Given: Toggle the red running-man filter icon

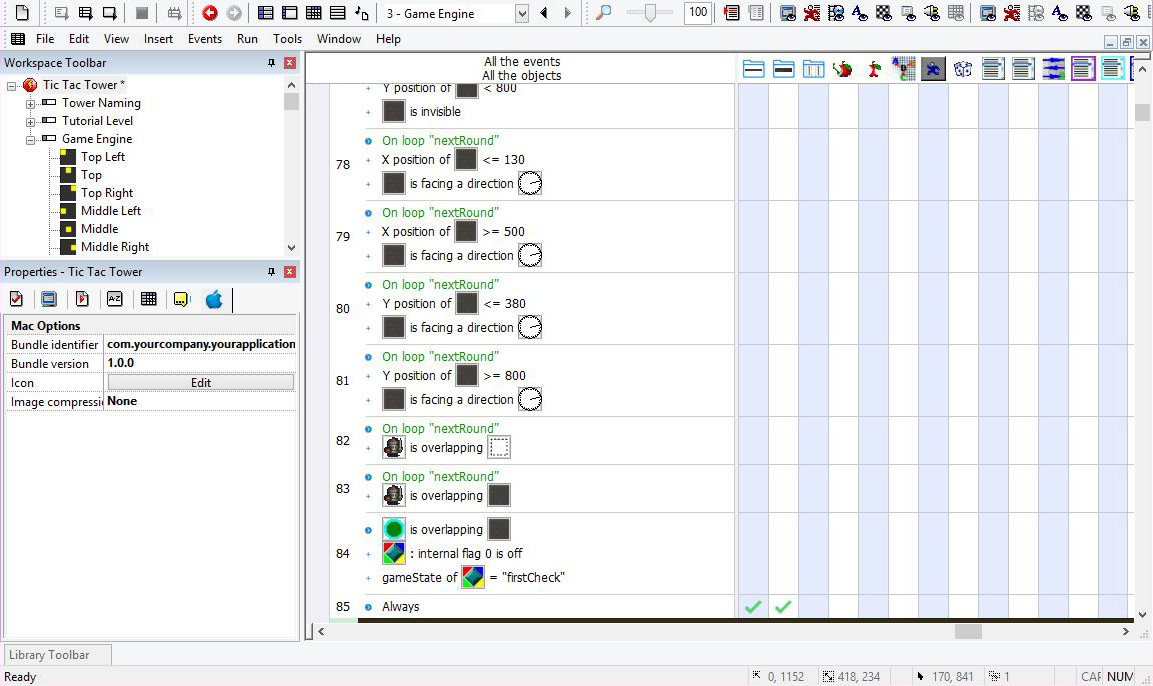Looking at the screenshot, I should [873, 68].
